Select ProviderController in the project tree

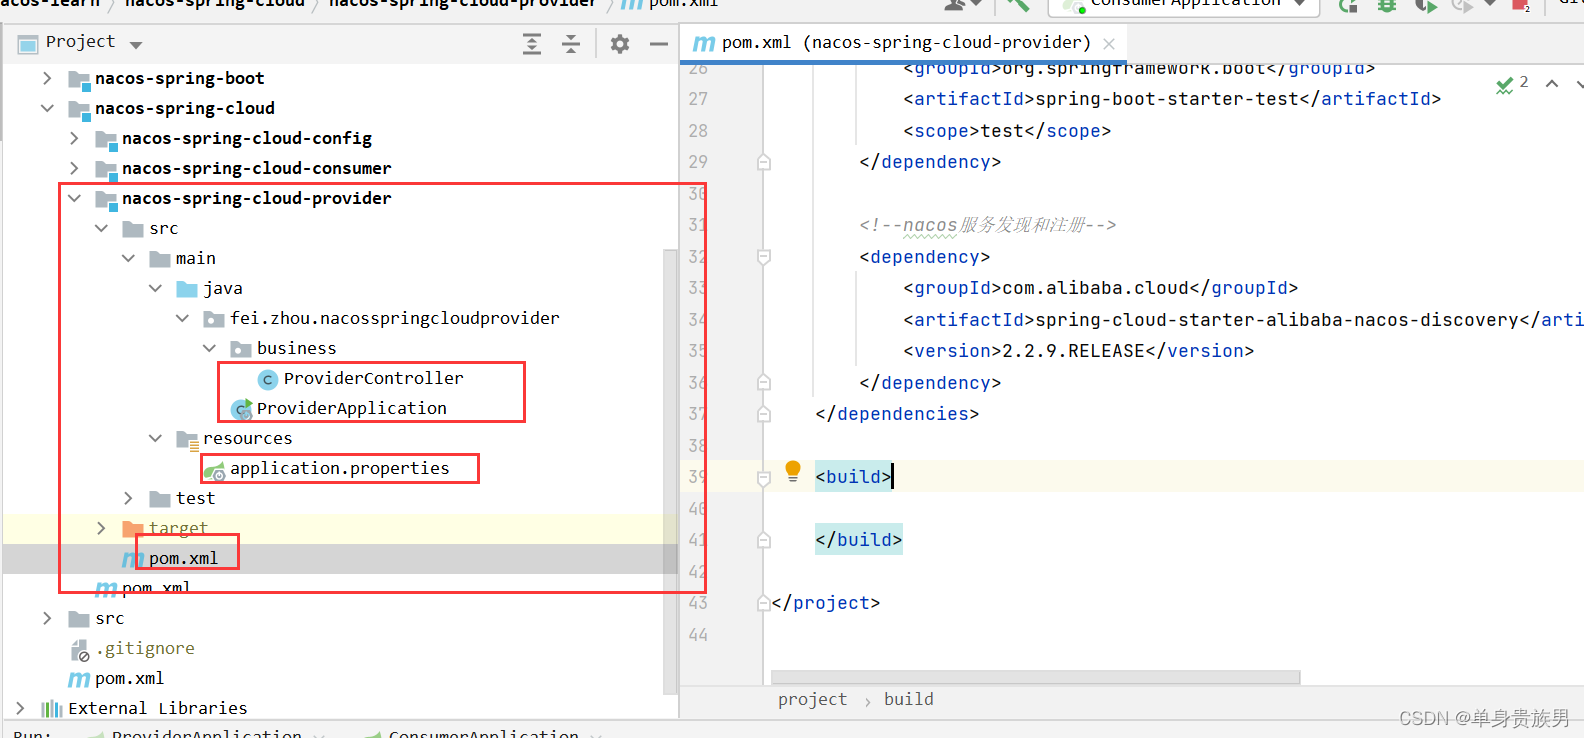373,378
